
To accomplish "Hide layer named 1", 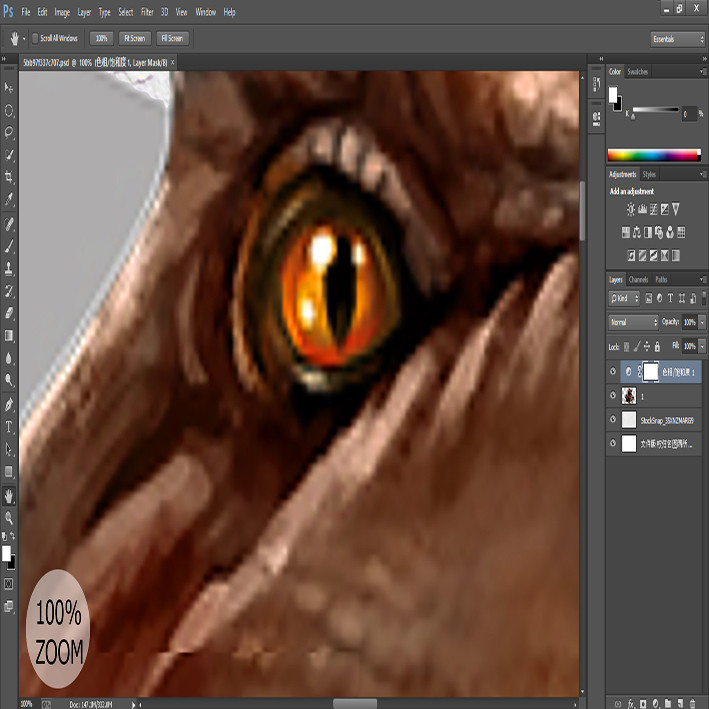I will [x=613, y=395].
